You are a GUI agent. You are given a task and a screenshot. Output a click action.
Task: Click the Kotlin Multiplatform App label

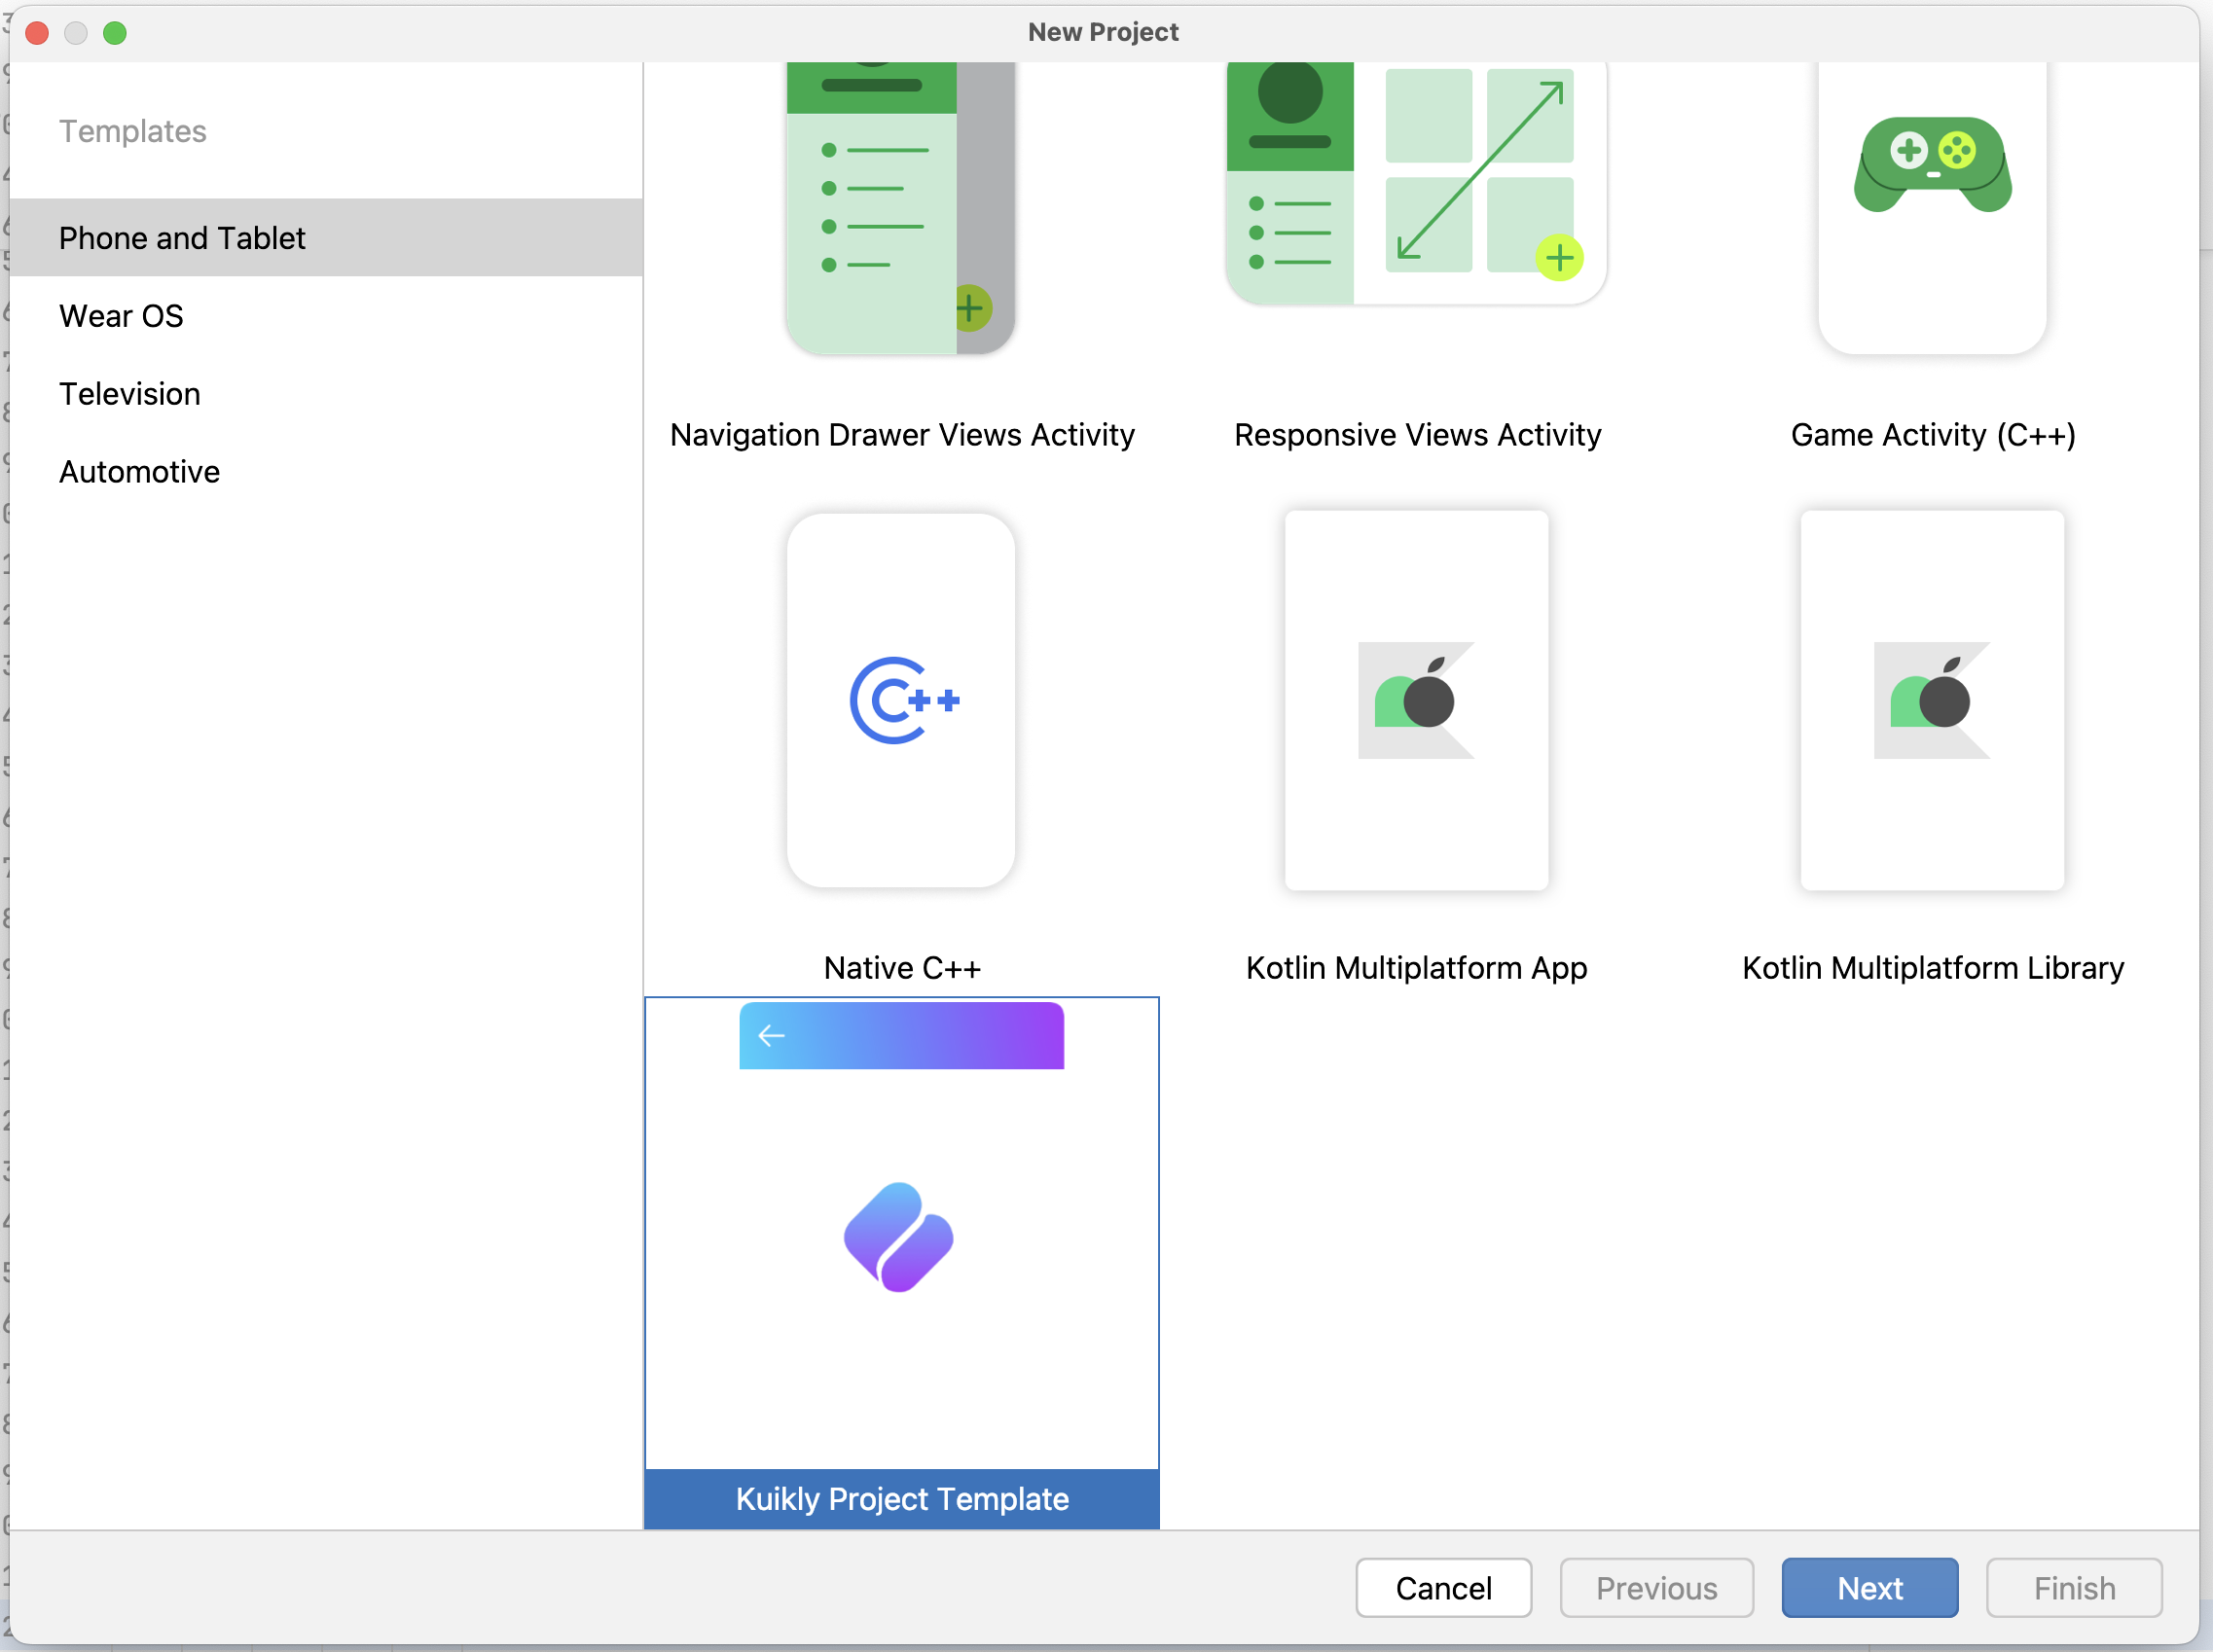[1417, 968]
